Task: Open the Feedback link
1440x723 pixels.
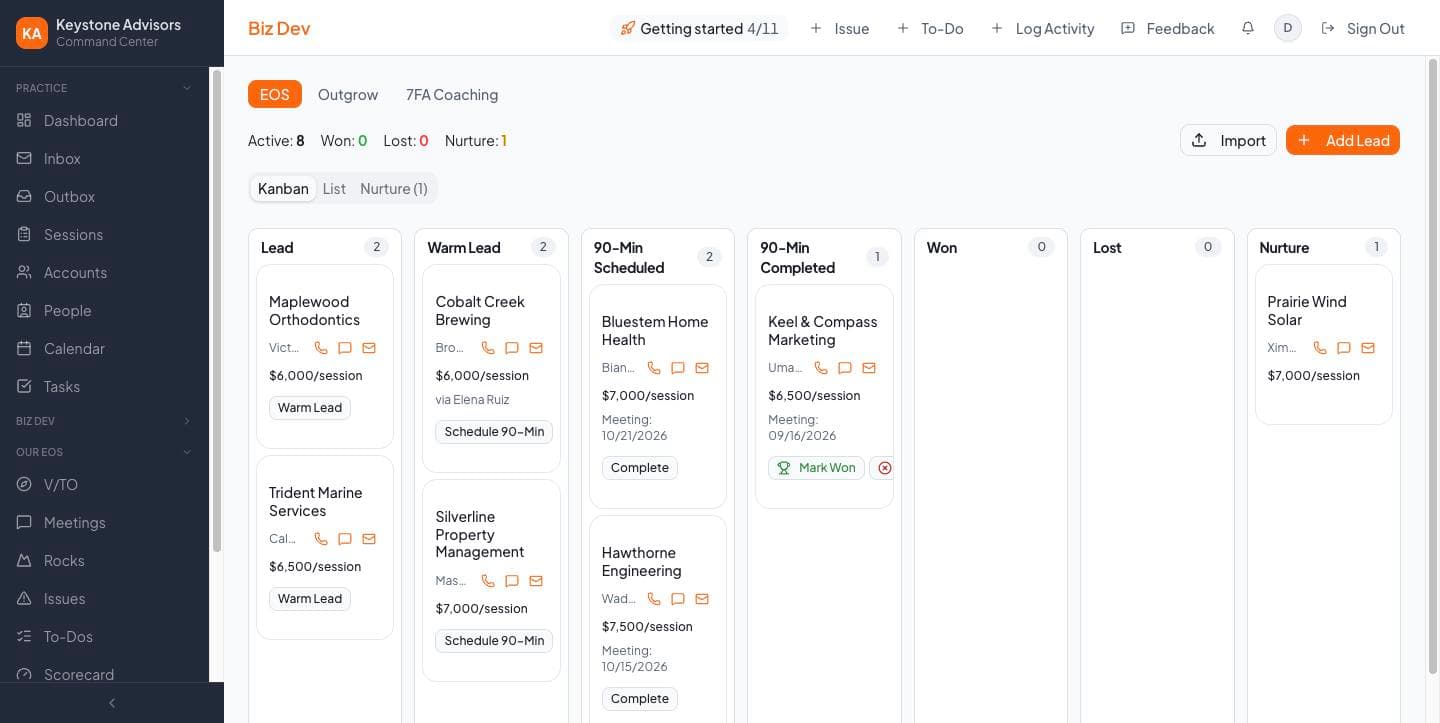Action: (1168, 28)
